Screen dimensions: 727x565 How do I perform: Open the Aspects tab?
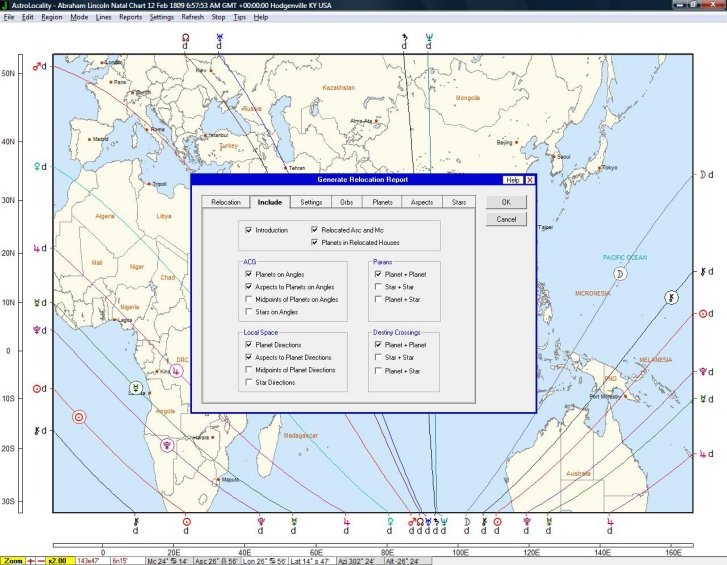pos(421,202)
